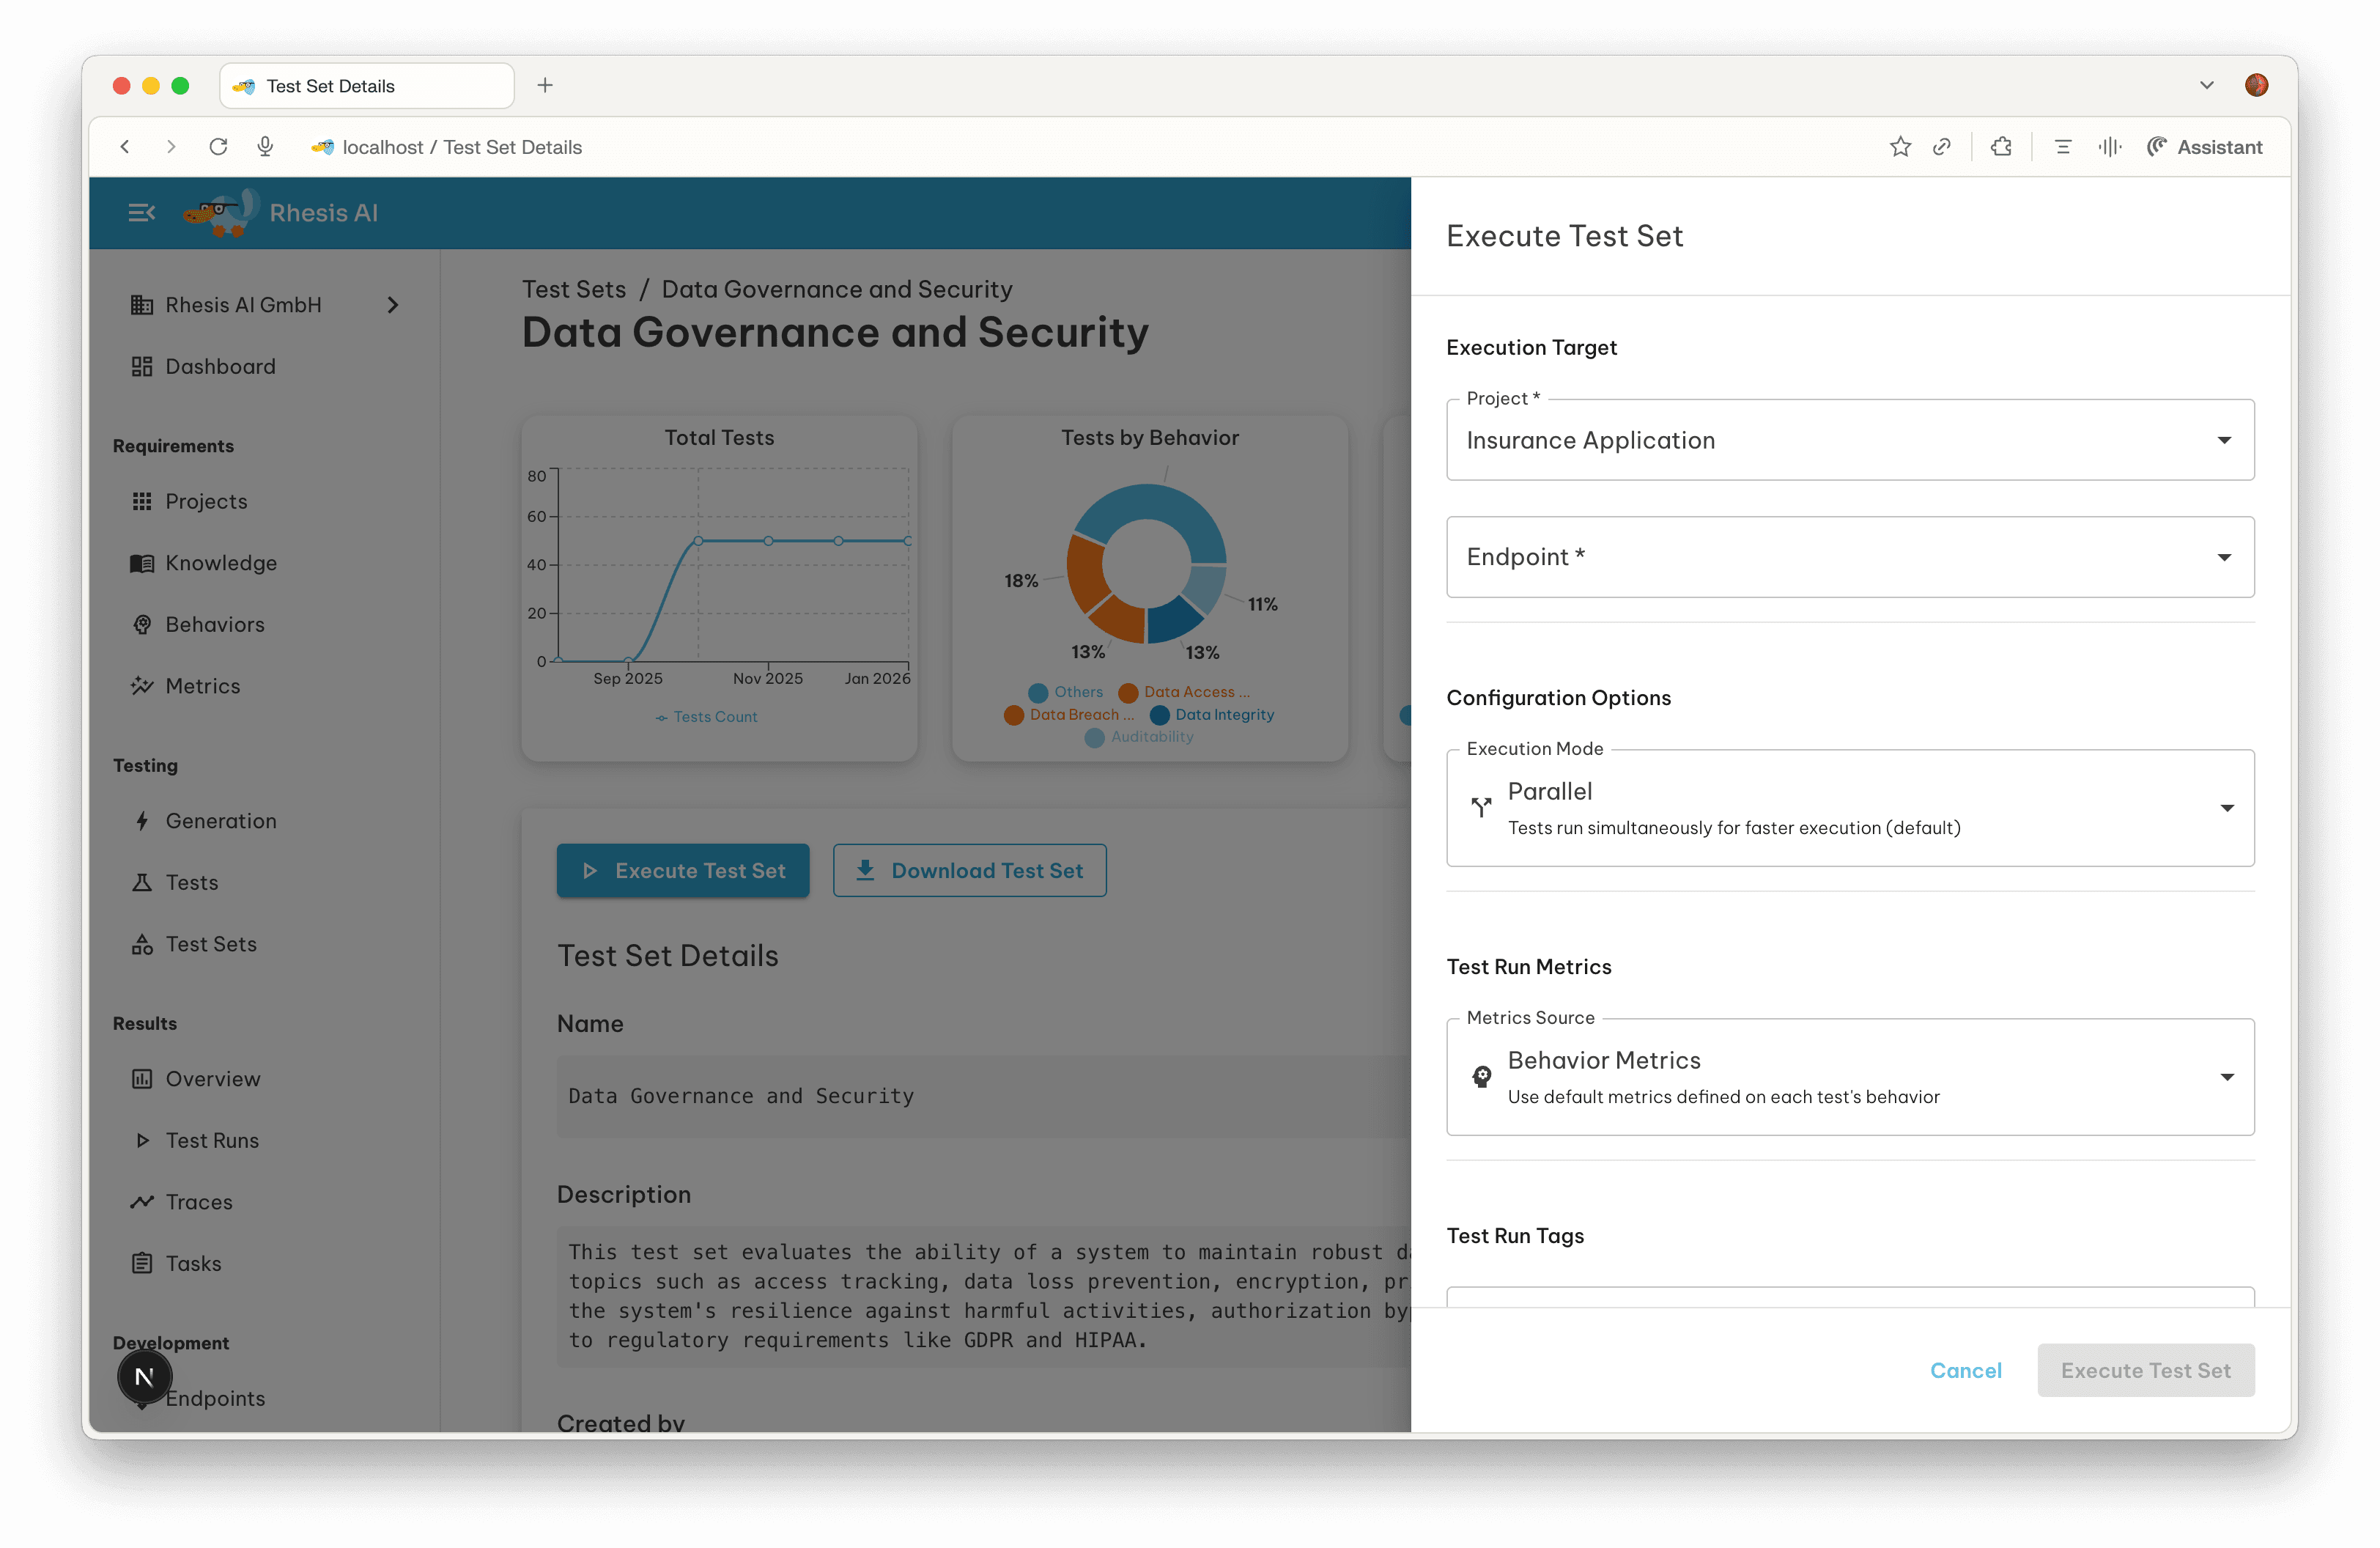This screenshot has width=2380, height=1548.
Task: Open the Execution Mode Parallel dropdown
Action: (x=1849, y=808)
